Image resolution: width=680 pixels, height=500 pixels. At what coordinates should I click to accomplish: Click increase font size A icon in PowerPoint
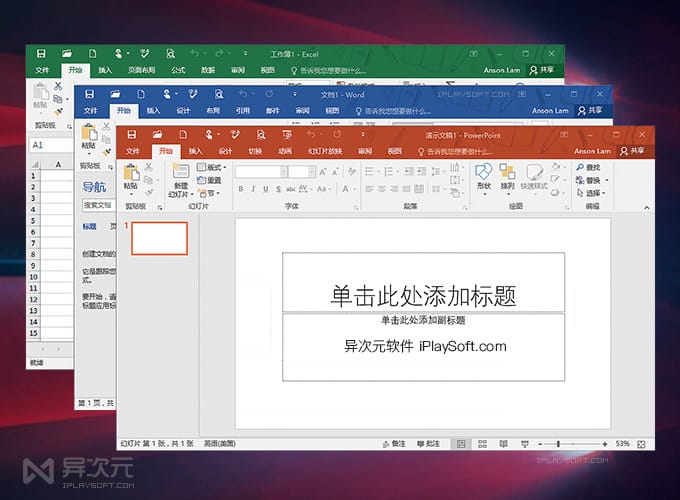pyautogui.click(x=323, y=172)
